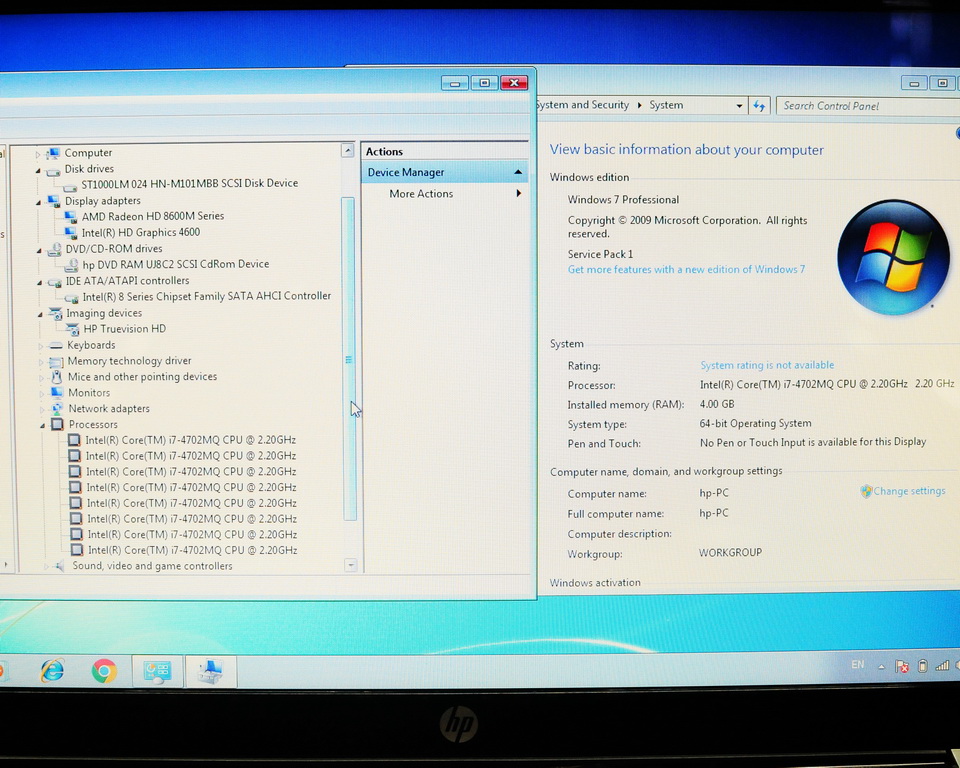
Task: Click the 4.00 GB installed memory value
Action: (x=717, y=404)
